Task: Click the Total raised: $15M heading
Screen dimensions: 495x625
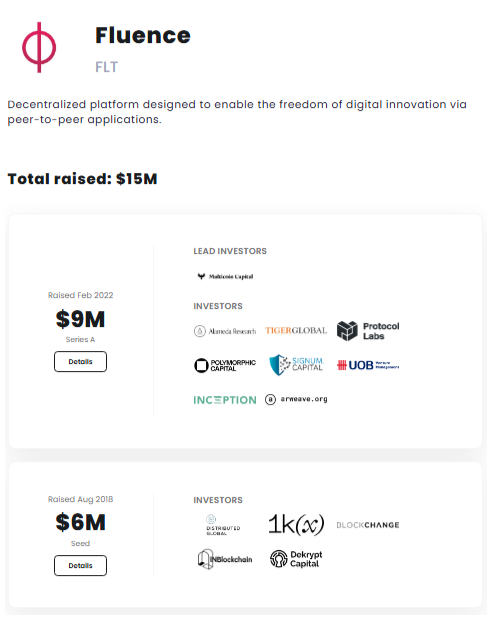Action: (82, 179)
